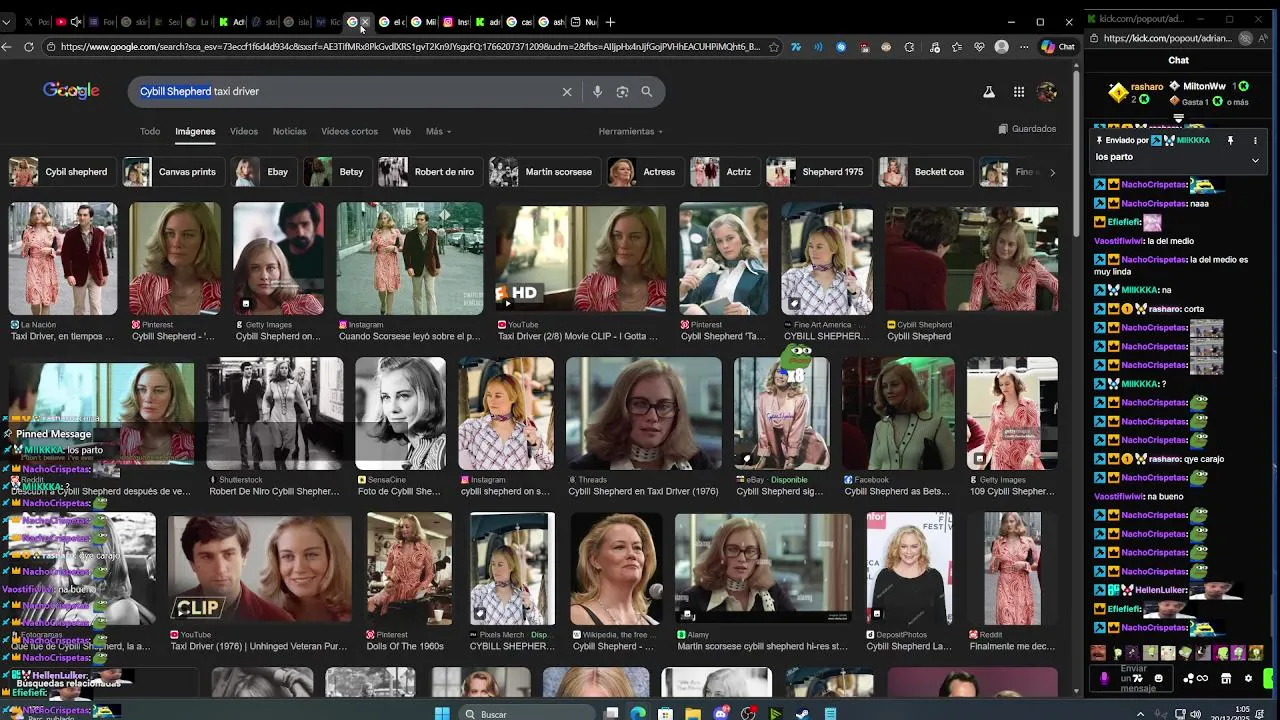The height and width of the screenshot is (720, 1280).
Task: Open the Google apps grid
Action: tap(1019, 92)
